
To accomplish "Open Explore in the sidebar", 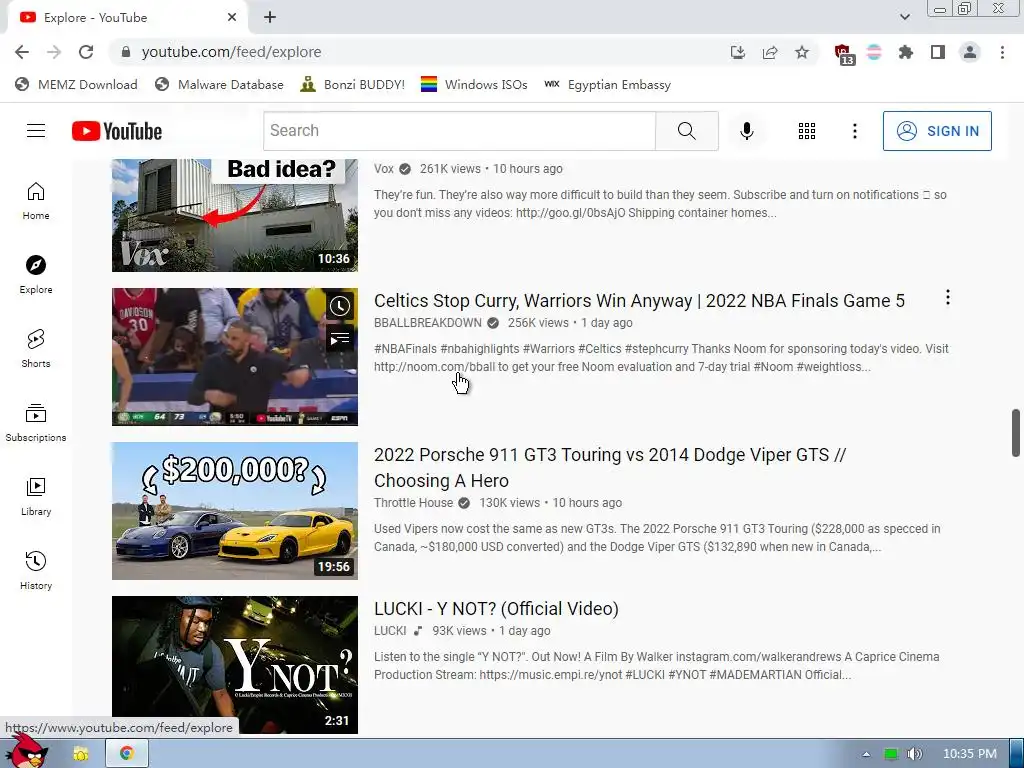I will coord(36,274).
